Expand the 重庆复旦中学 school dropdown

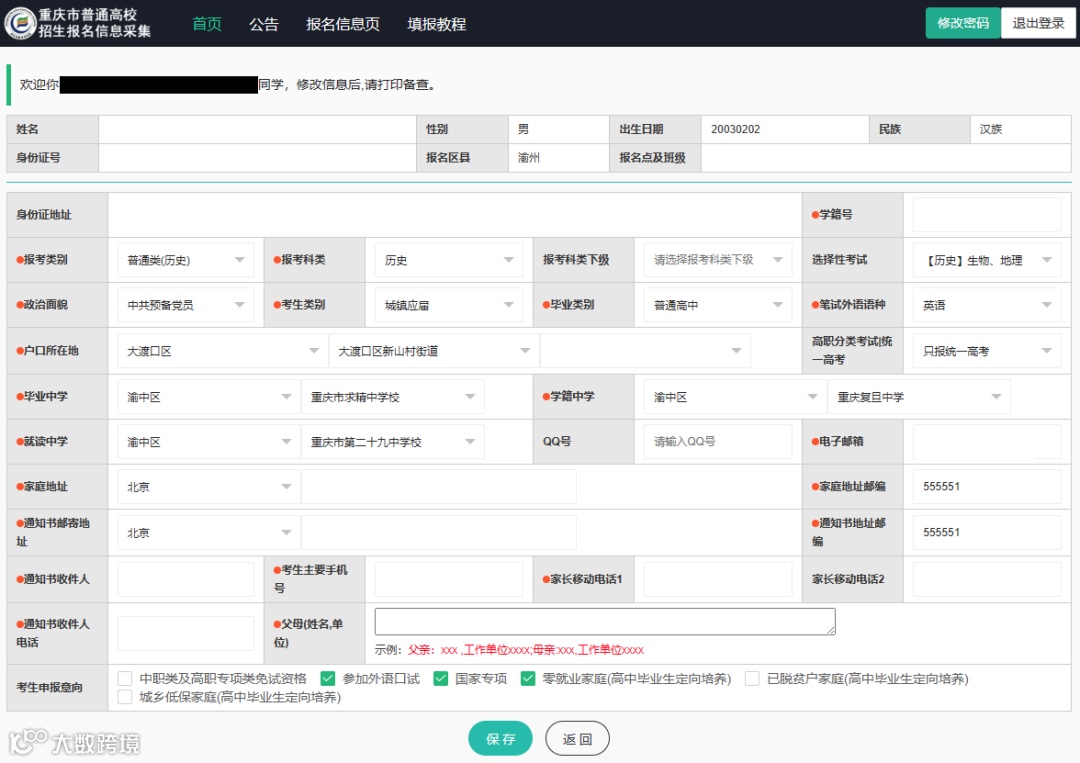918,397
